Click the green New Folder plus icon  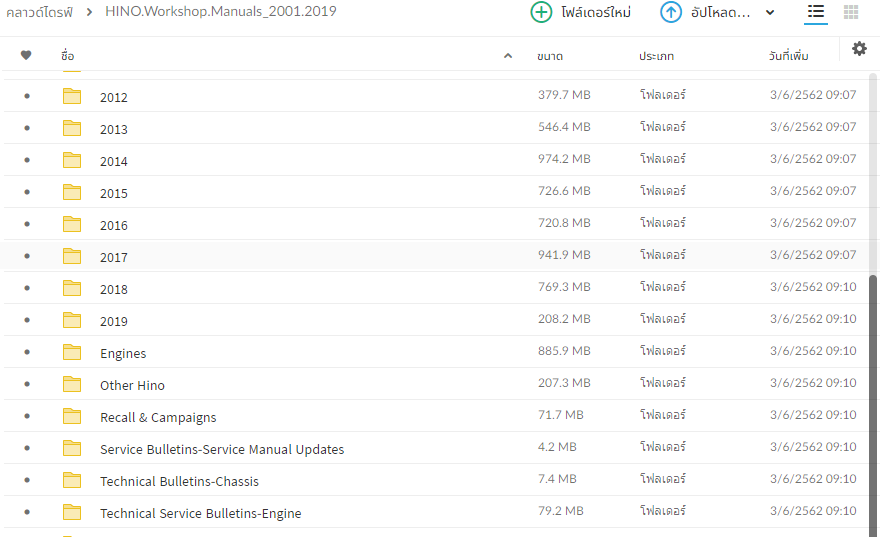[x=541, y=12]
